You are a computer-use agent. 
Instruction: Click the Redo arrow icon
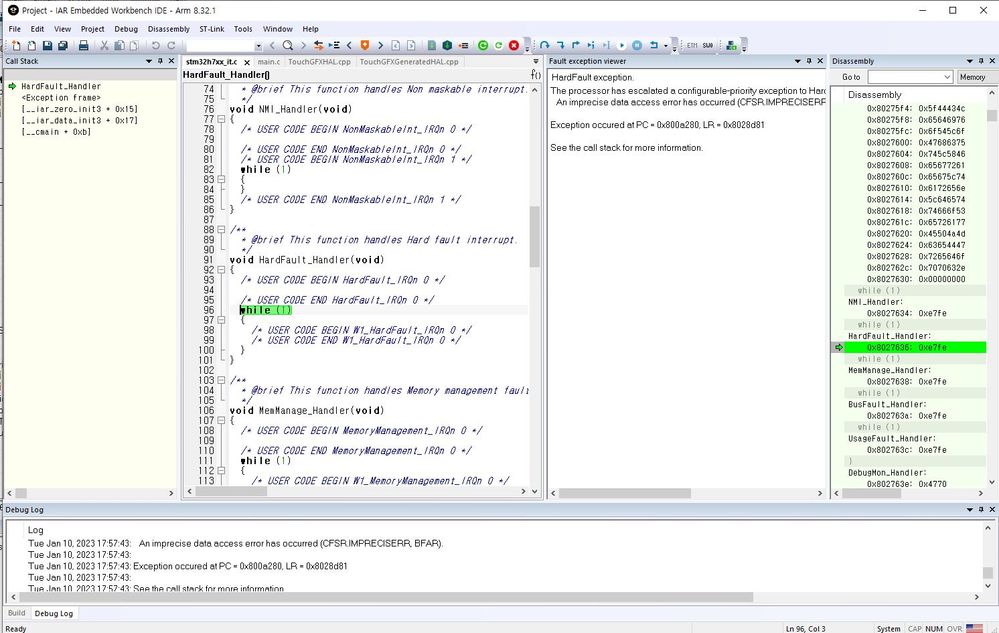171,45
